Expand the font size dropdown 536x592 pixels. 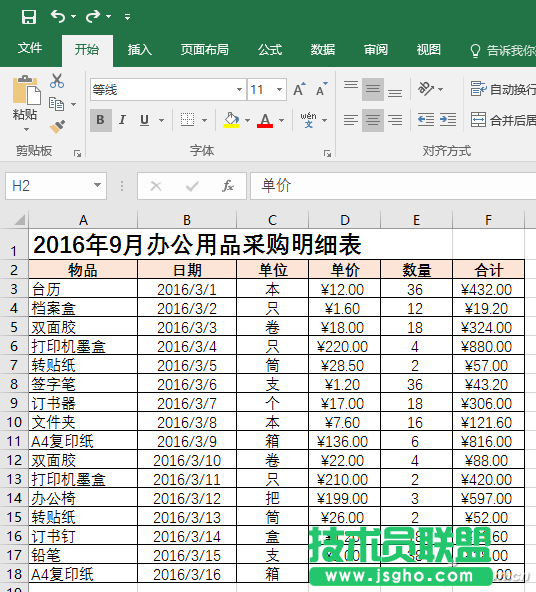[x=280, y=89]
